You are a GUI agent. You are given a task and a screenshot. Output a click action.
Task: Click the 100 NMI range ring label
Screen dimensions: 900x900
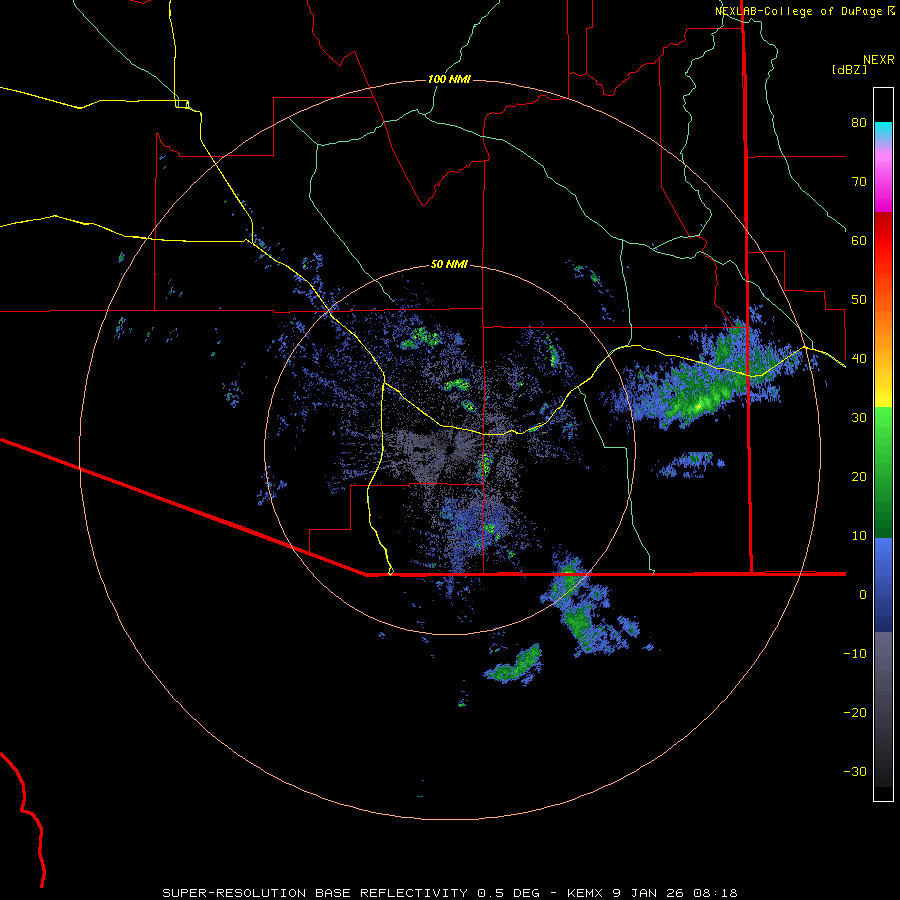coord(449,79)
